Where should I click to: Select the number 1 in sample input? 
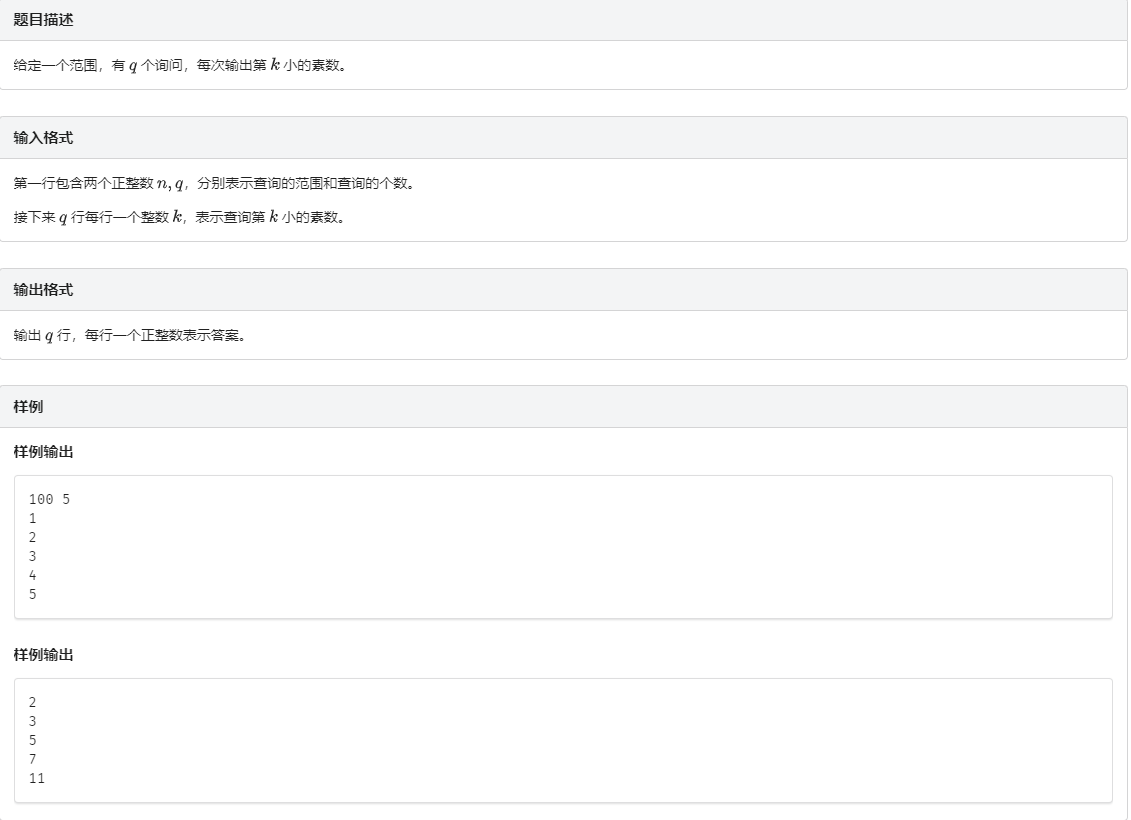pyautogui.click(x=31, y=518)
